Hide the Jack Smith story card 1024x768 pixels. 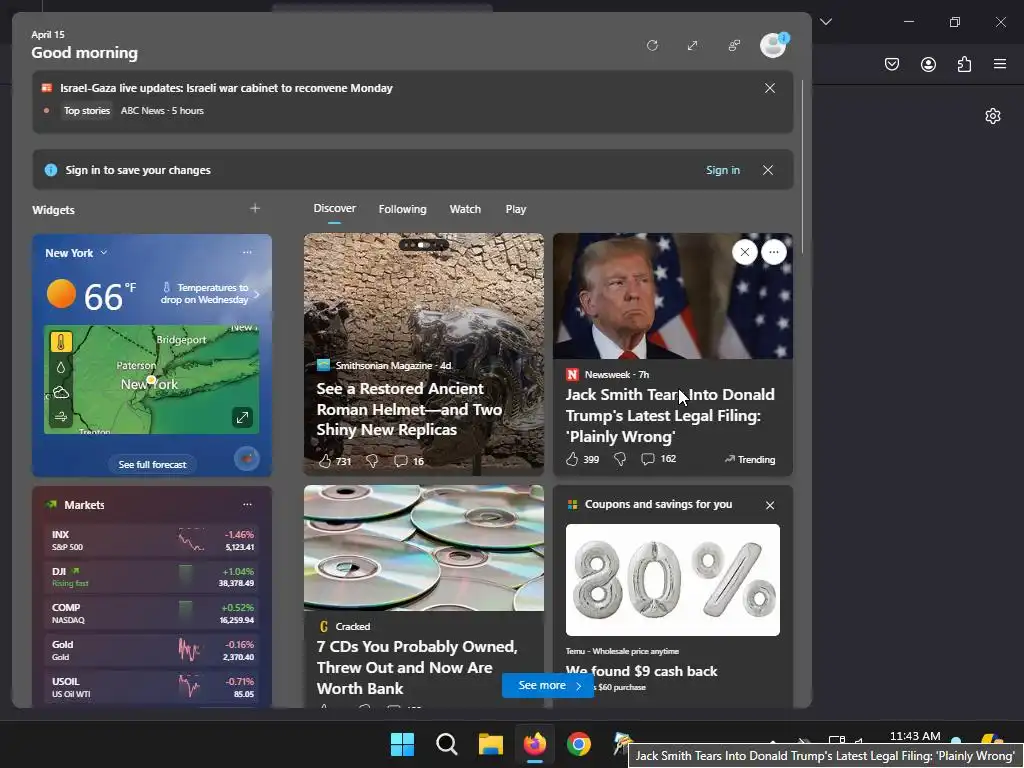(744, 252)
